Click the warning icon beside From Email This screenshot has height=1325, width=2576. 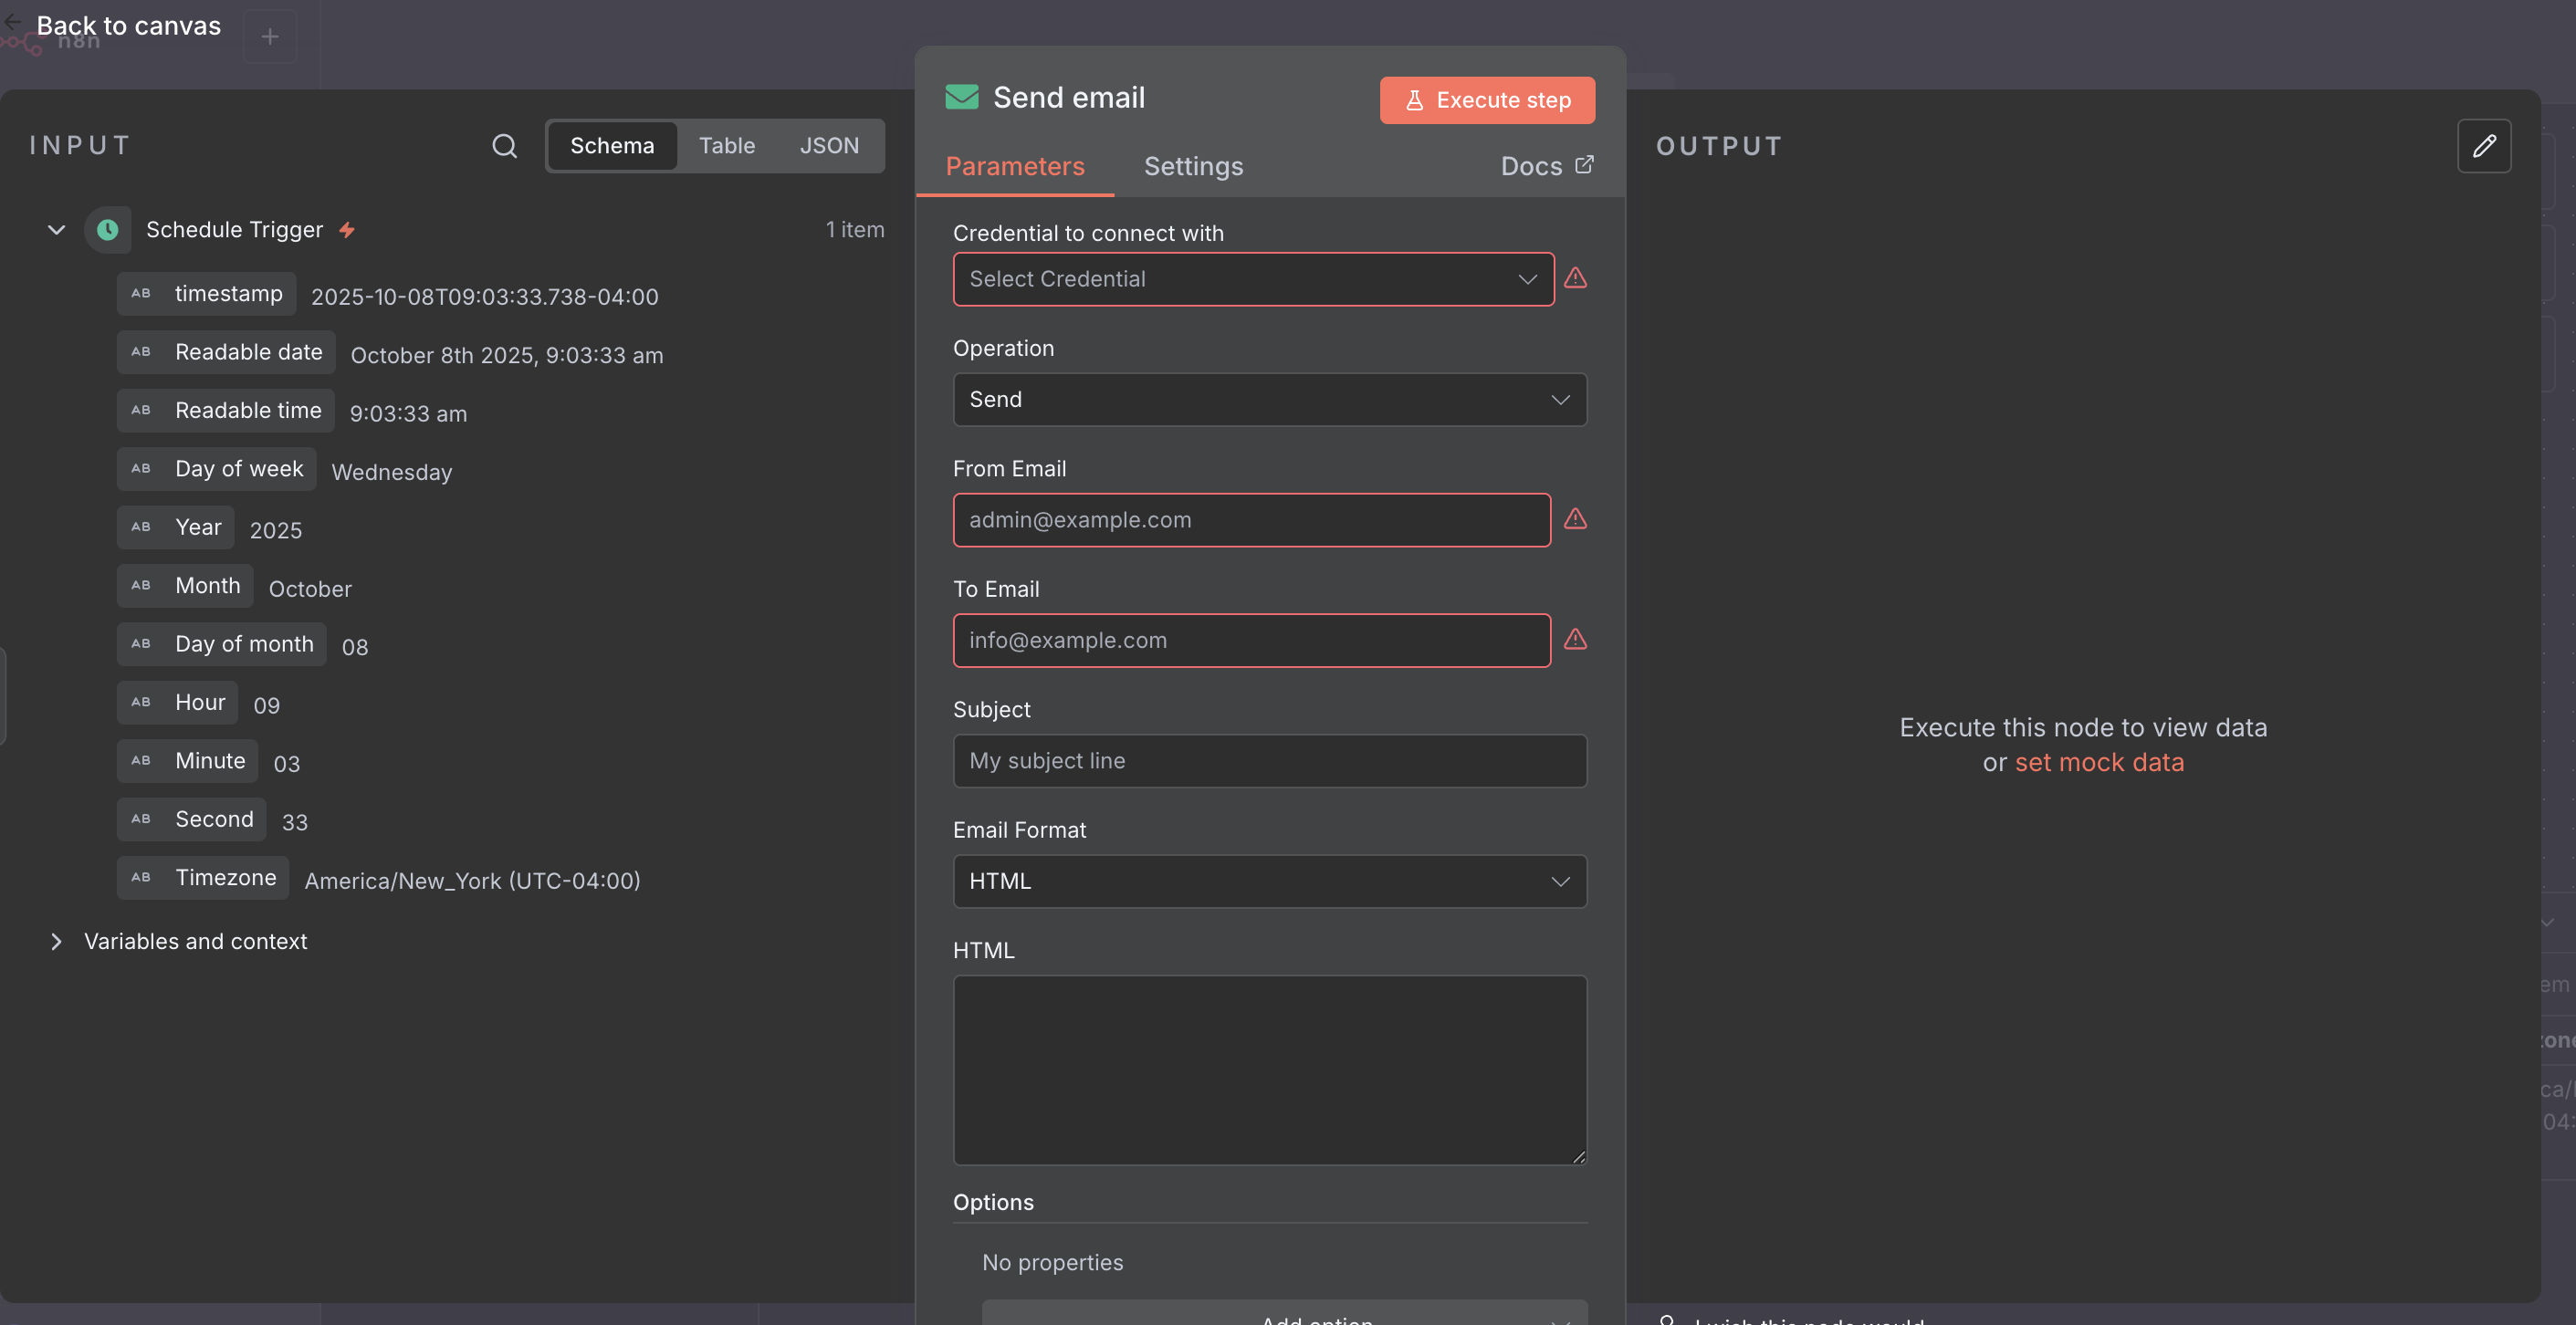click(x=1575, y=519)
